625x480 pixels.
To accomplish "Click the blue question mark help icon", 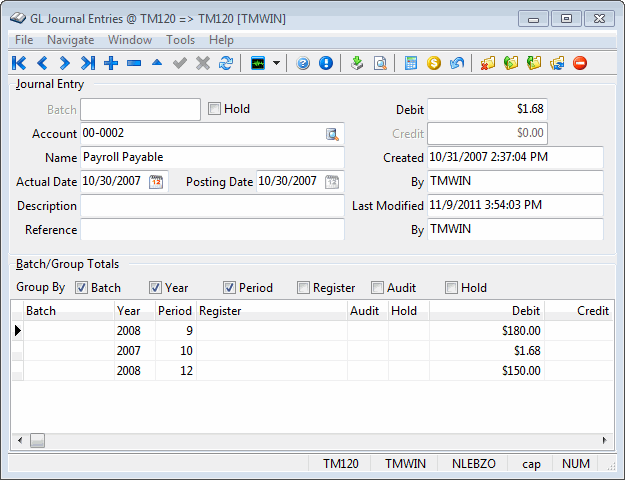I will pyautogui.click(x=304, y=63).
